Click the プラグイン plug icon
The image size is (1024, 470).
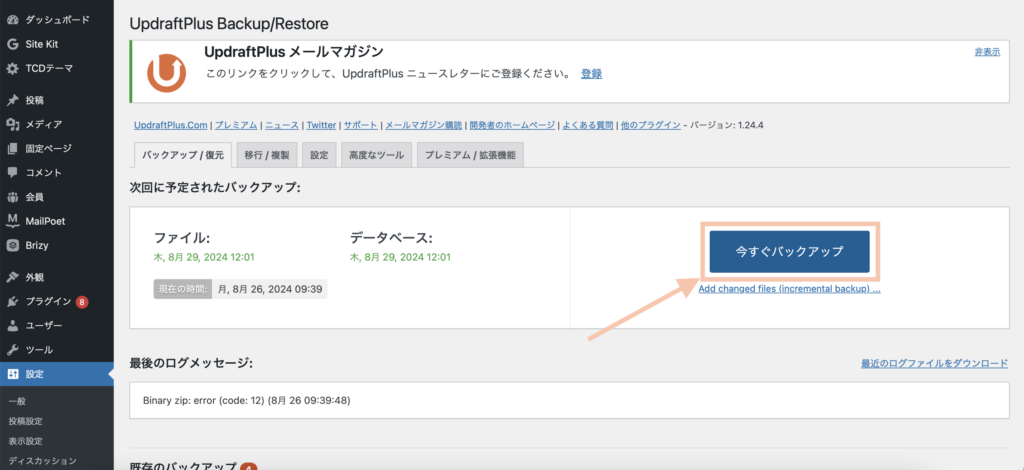[x=12, y=302]
